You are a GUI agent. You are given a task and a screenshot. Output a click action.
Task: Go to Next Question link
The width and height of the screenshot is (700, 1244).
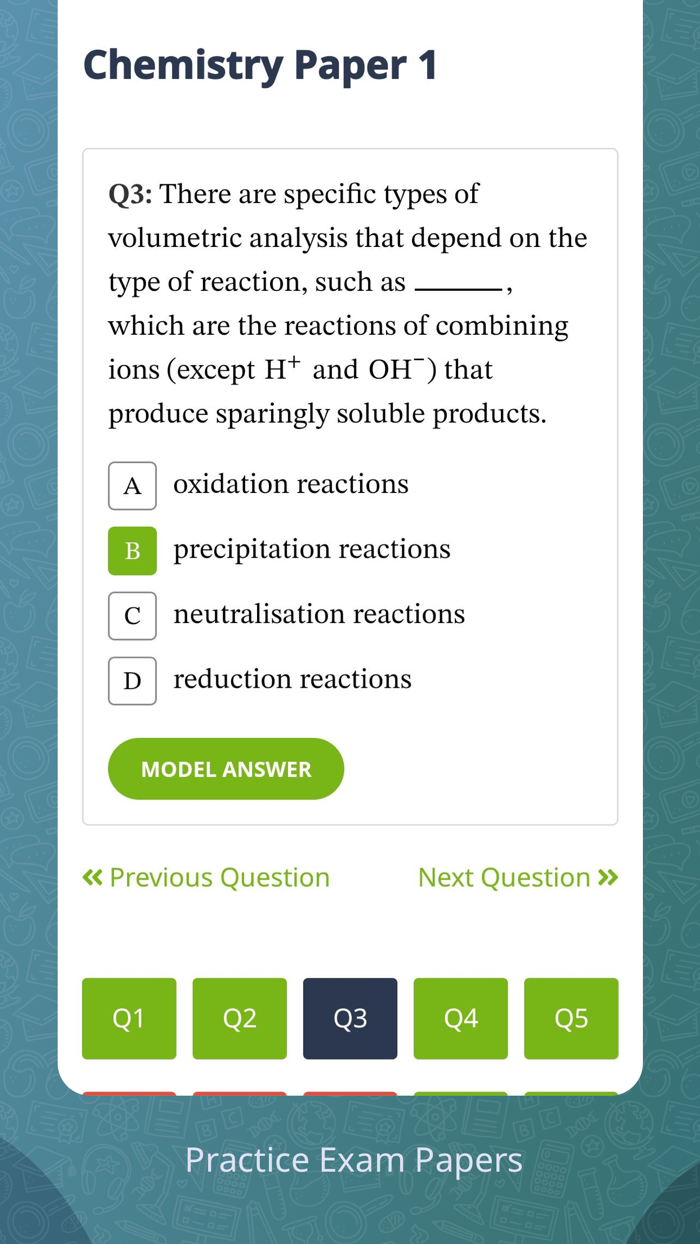pyautogui.click(x=504, y=878)
